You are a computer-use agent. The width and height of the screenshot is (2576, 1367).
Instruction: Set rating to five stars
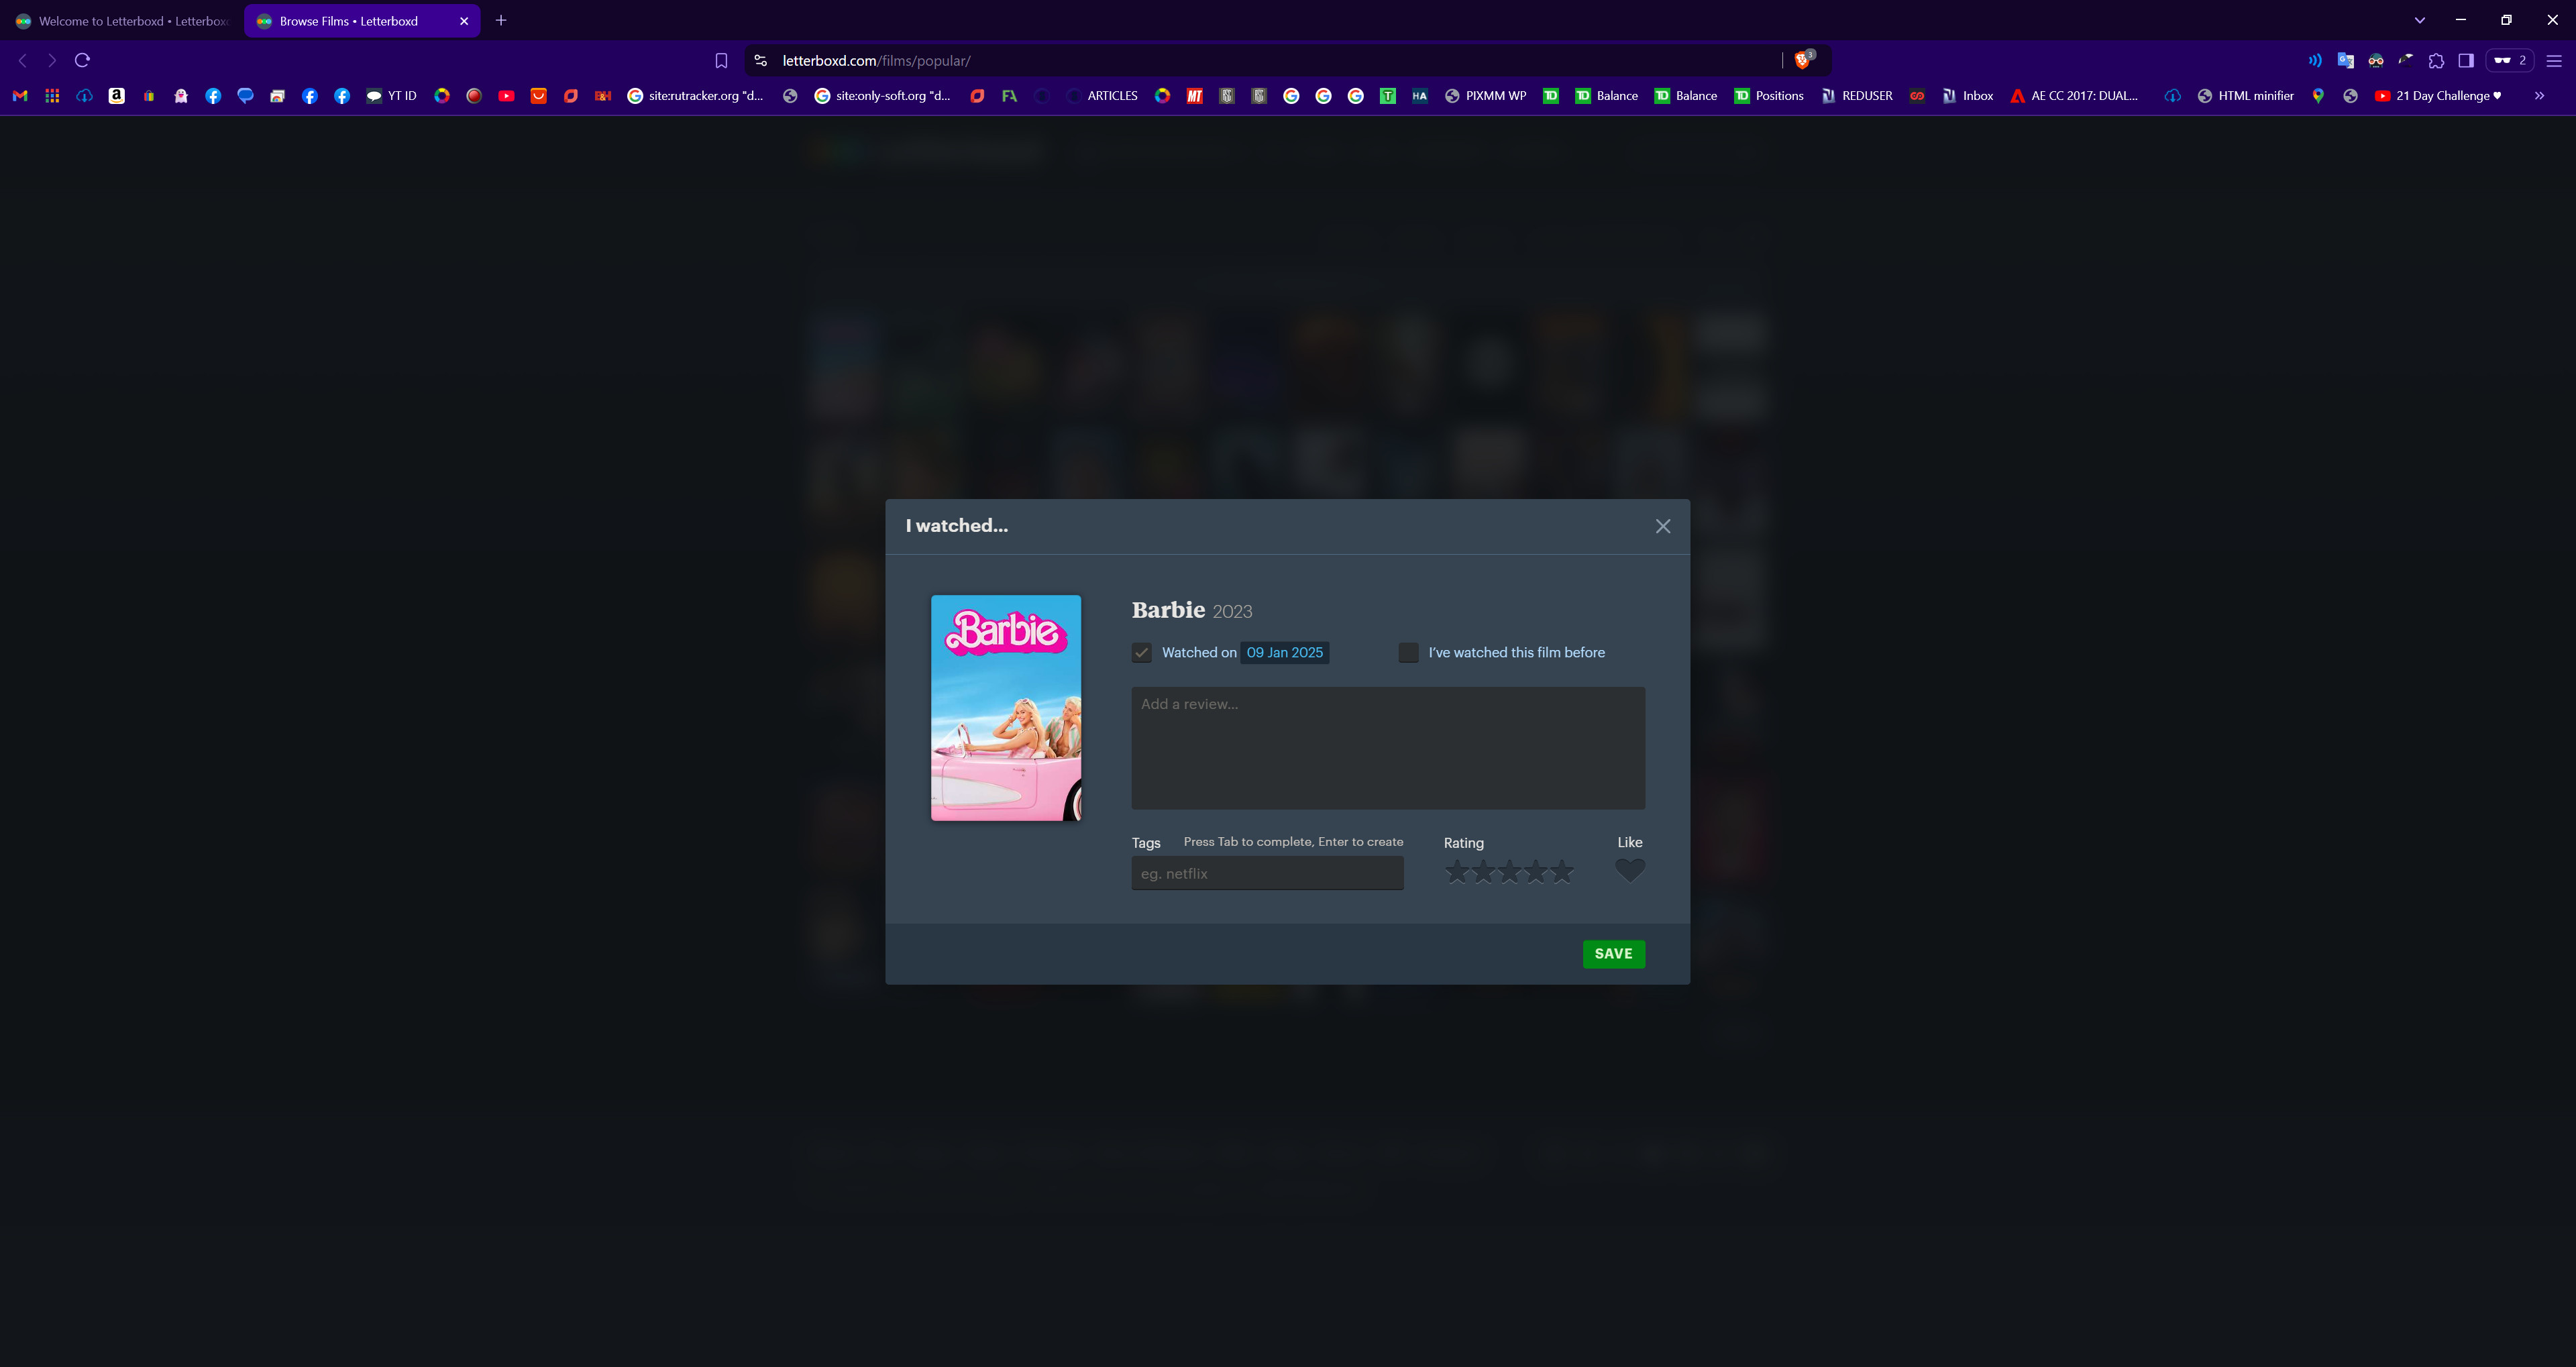pos(1561,872)
